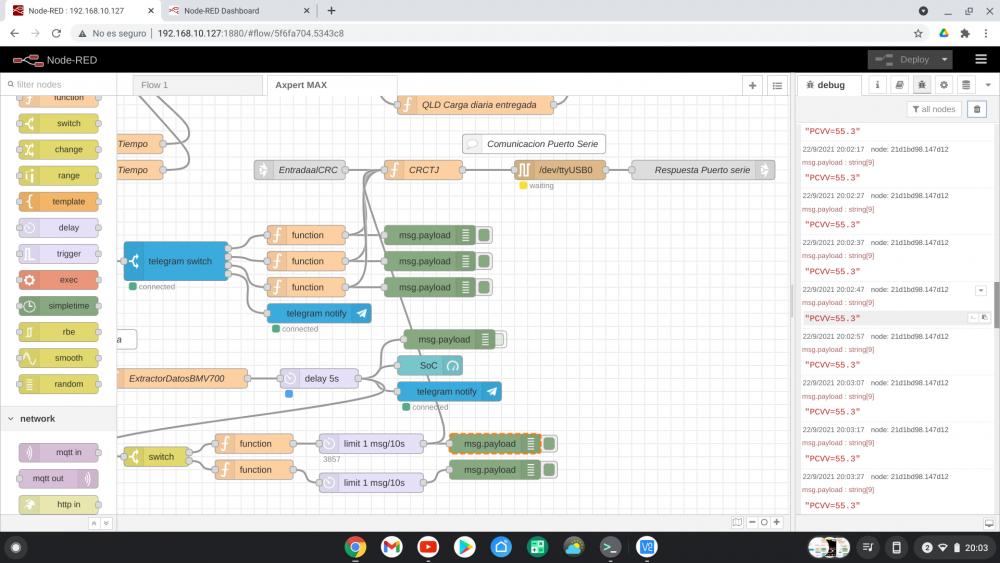This screenshot has height=563, width=1000.
Task: Select the /dev/ttyUSB0 serial node
Action: point(559,170)
